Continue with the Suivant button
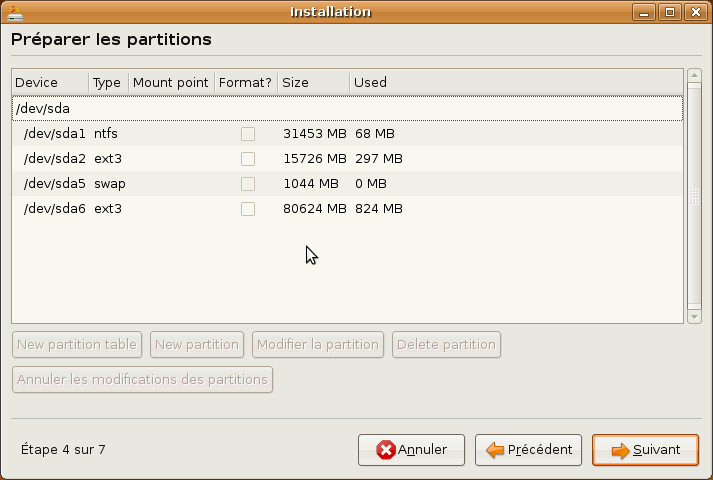Viewport: 713px width, 480px height. pyautogui.click(x=645, y=450)
